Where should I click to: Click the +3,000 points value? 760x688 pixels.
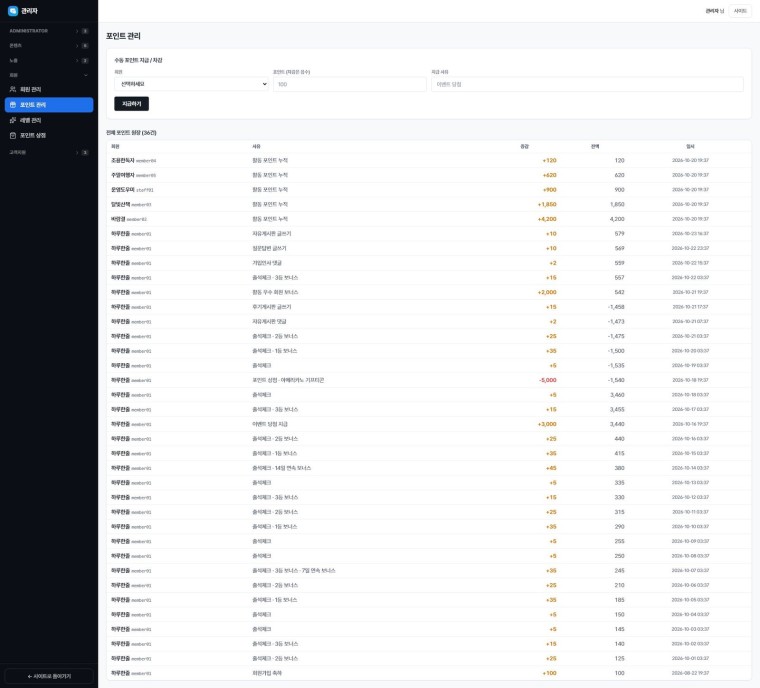point(547,424)
